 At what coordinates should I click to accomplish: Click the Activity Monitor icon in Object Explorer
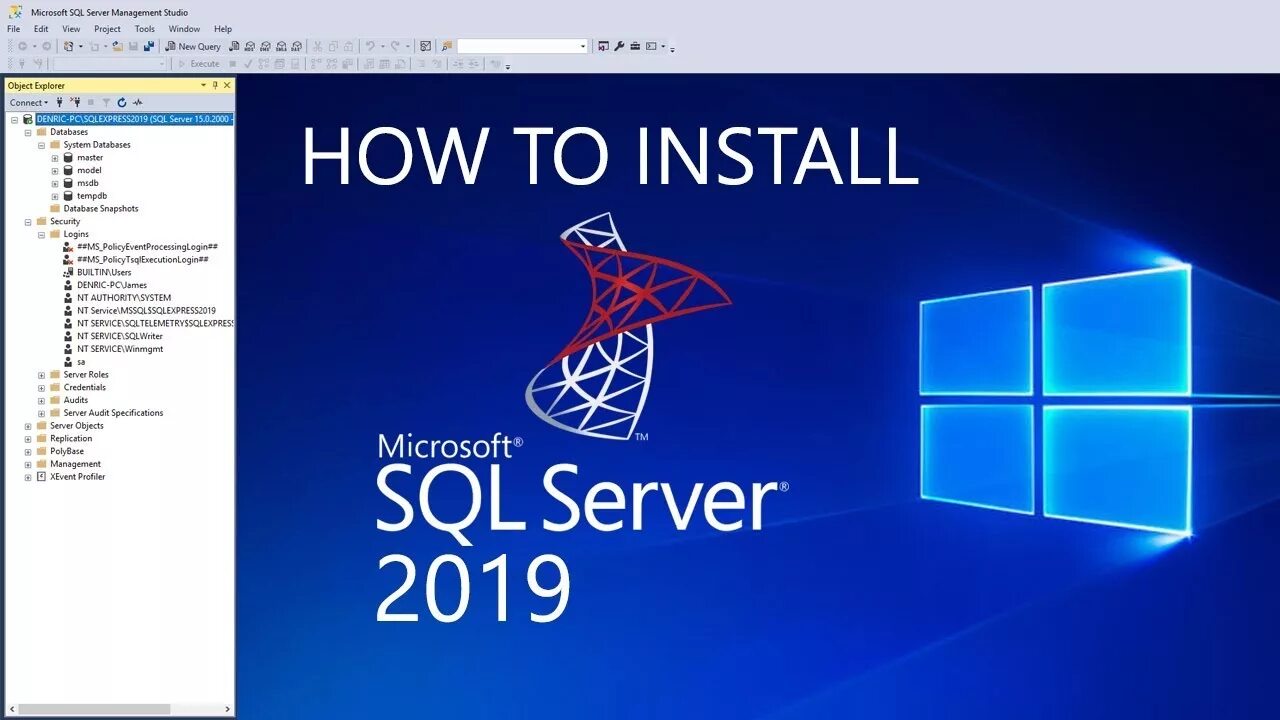(138, 102)
